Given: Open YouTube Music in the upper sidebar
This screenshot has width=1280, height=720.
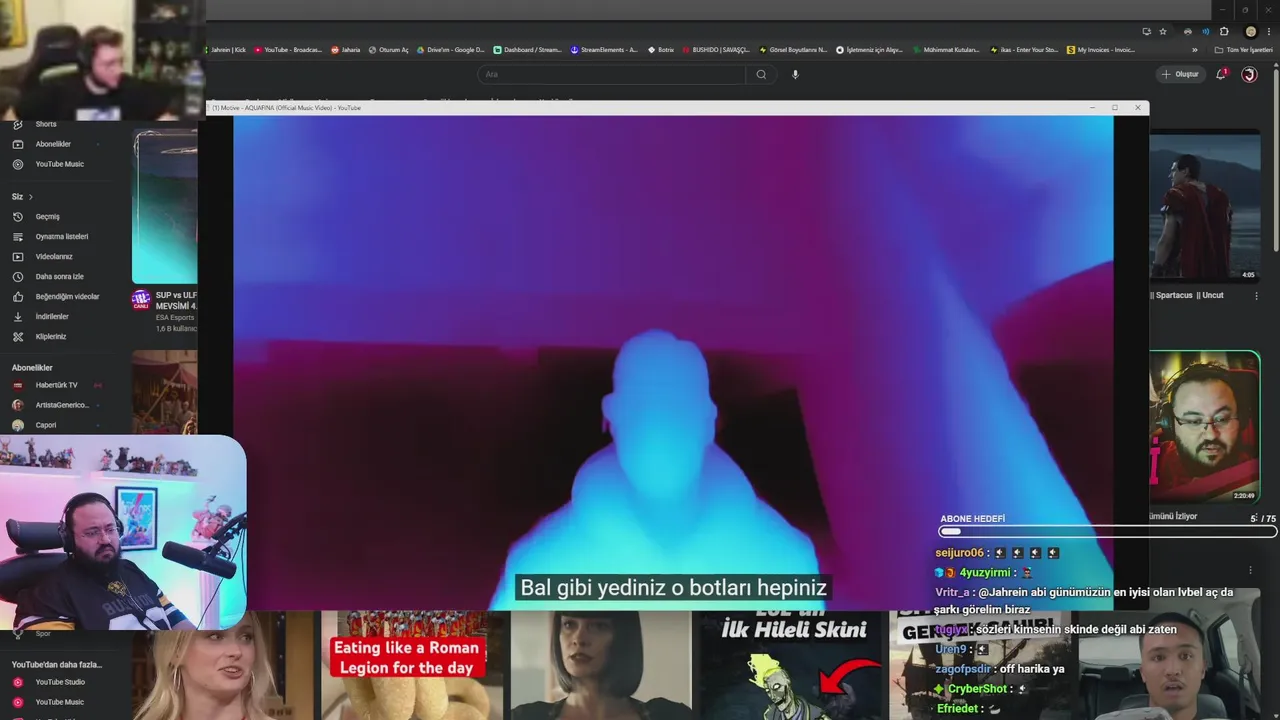Looking at the screenshot, I should pyautogui.click(x=59, y=164).
